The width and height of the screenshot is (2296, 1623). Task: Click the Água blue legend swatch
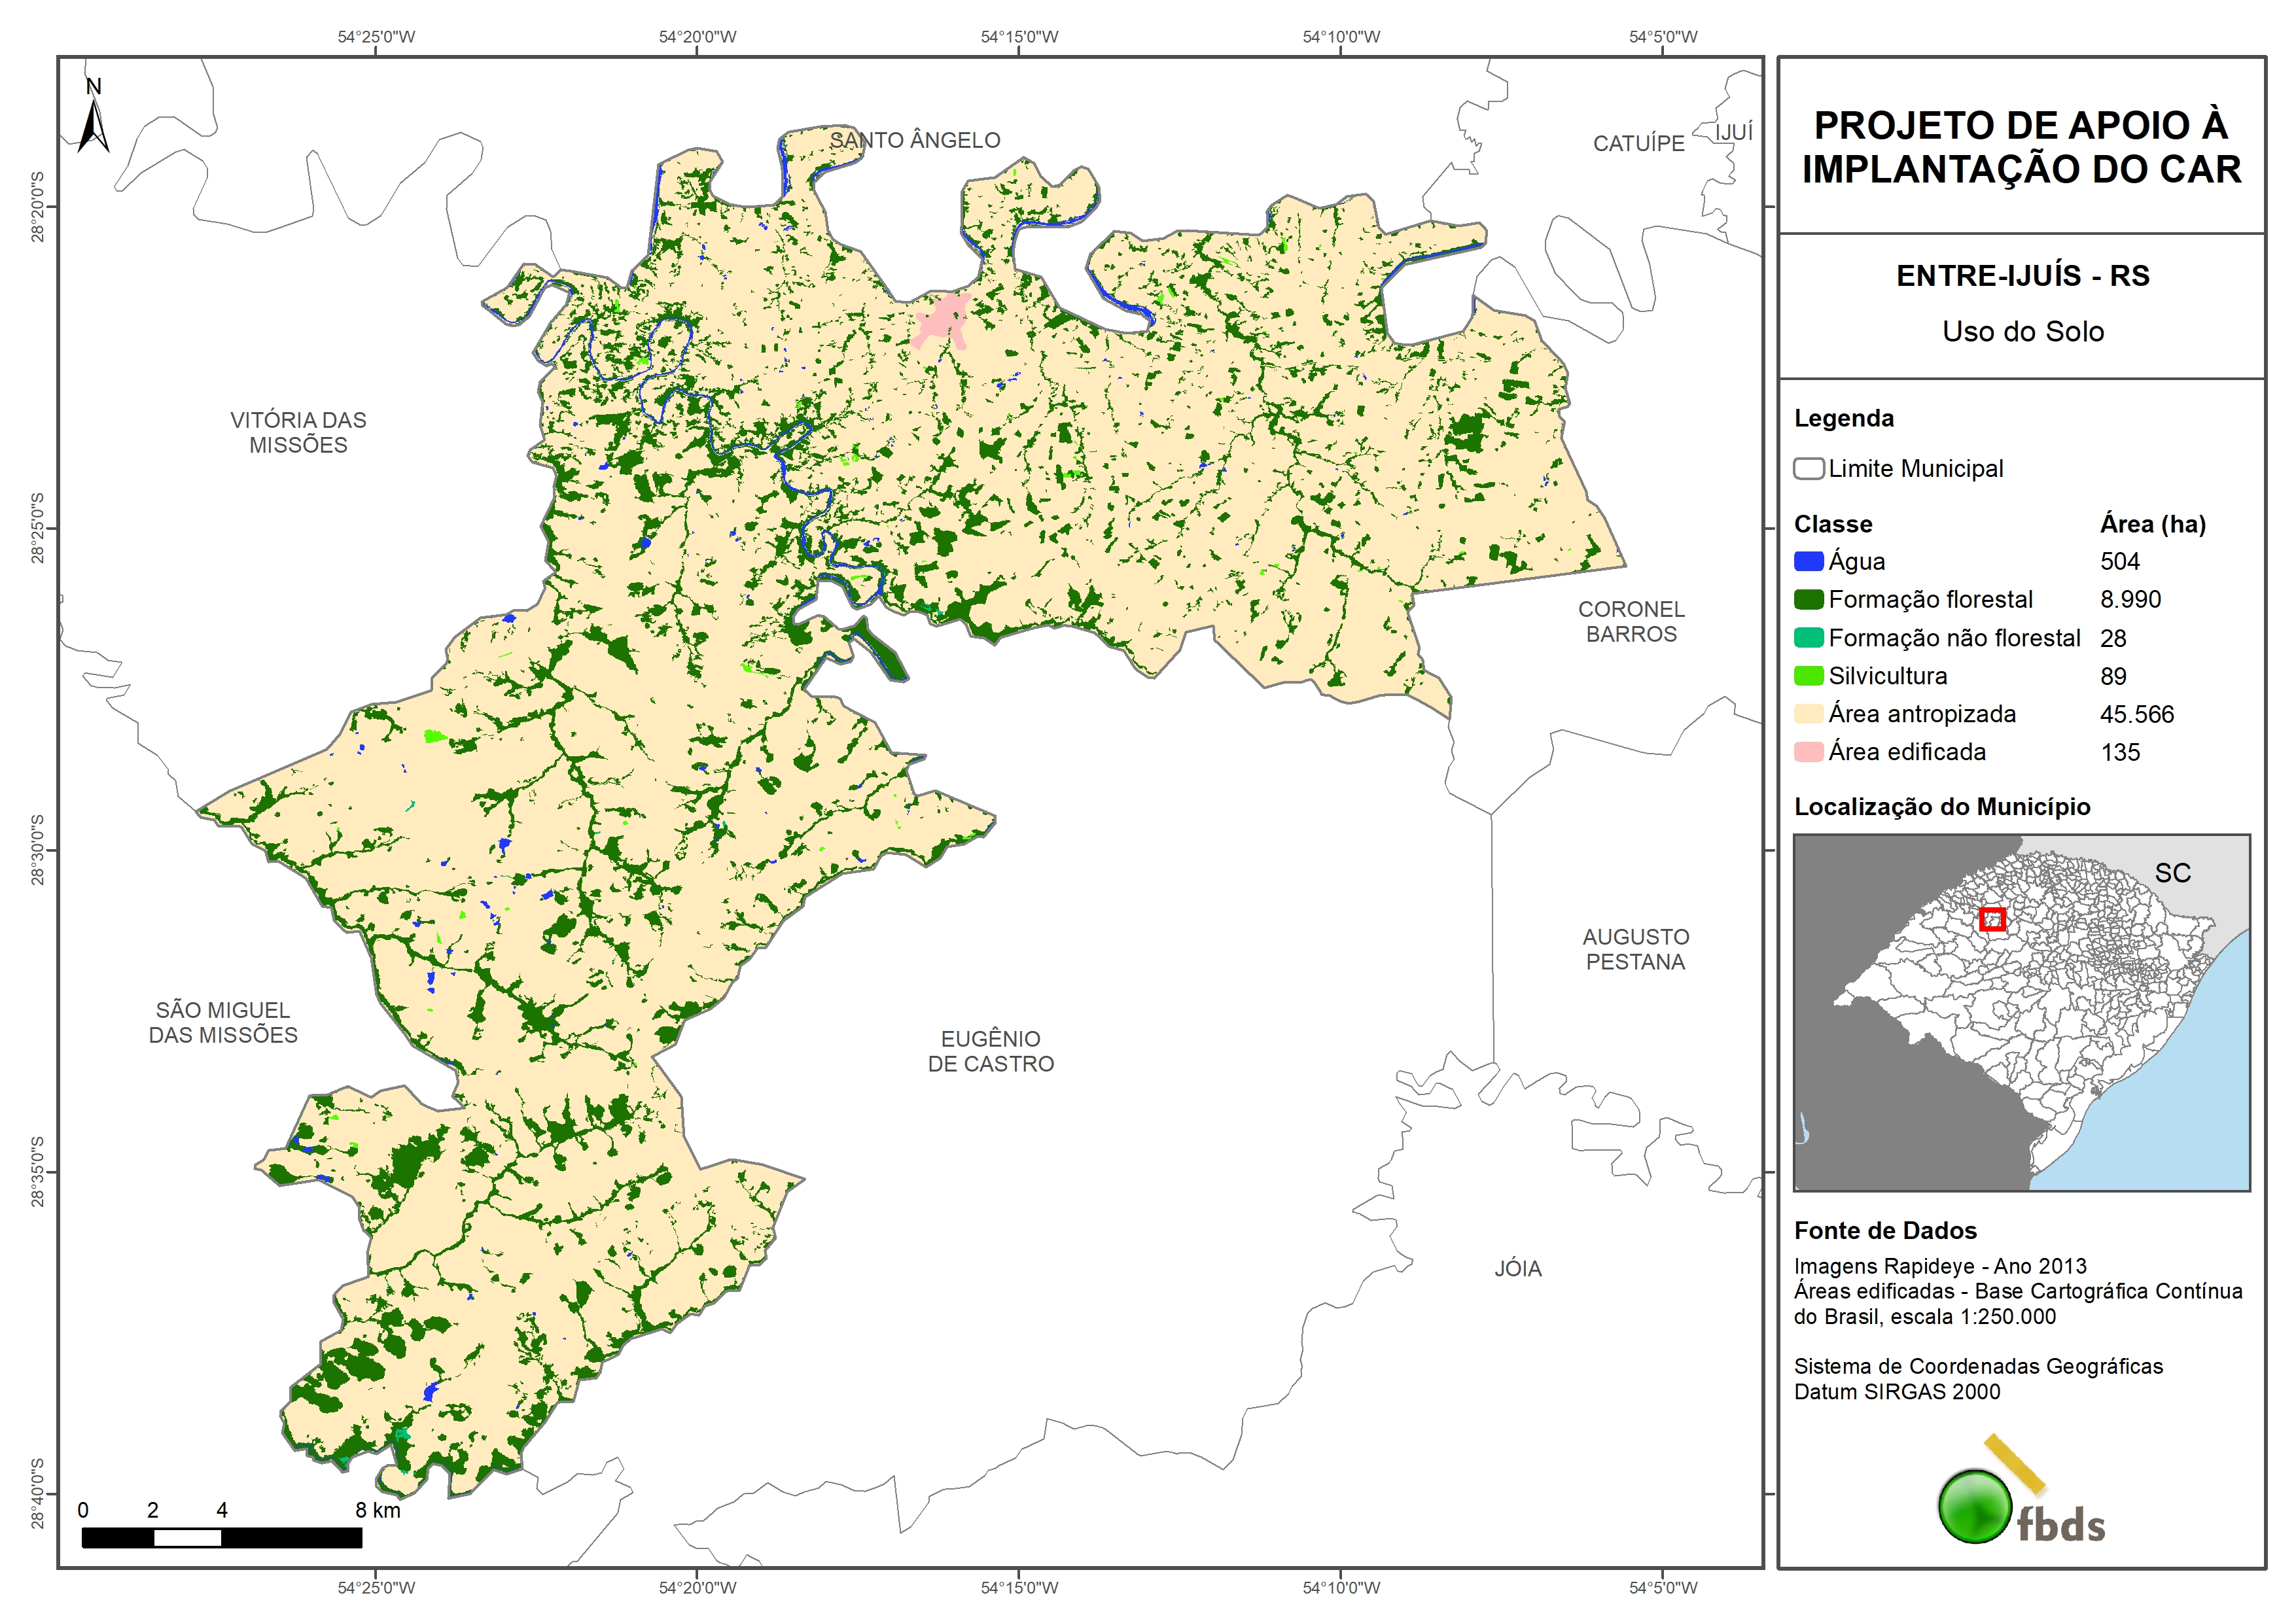click(1808, 562)
